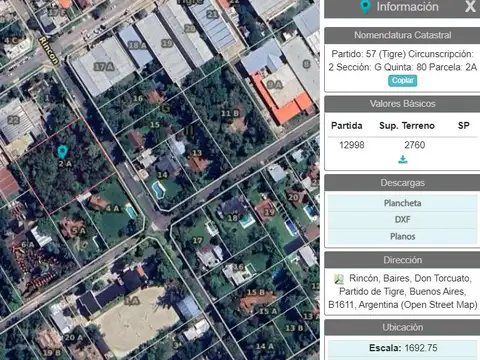Select parcel 15 on the map
This screenshot has height=360, width=480.
[155, 124]
